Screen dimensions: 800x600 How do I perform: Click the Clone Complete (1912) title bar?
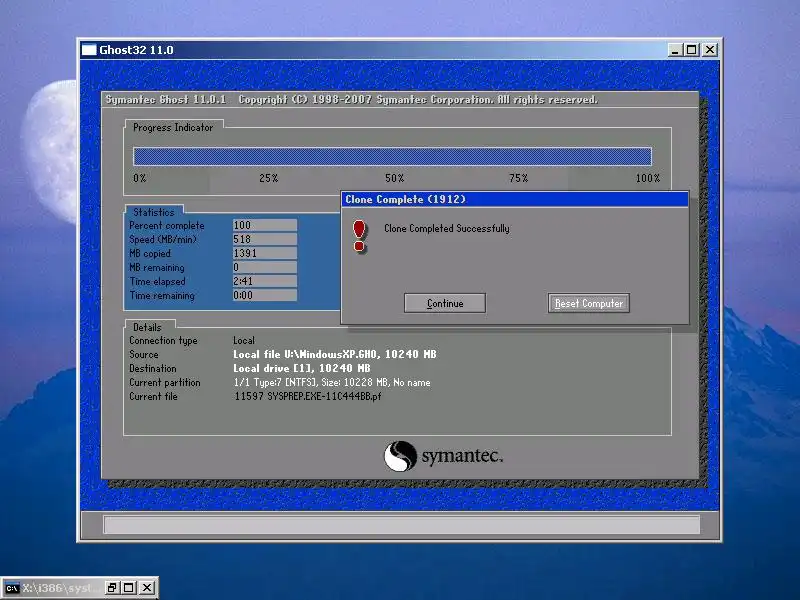[x=514, y=199]
